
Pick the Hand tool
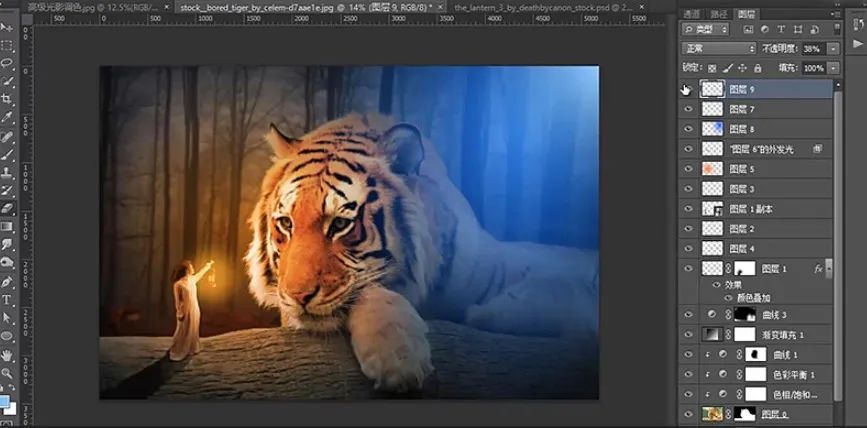point(7,354)
